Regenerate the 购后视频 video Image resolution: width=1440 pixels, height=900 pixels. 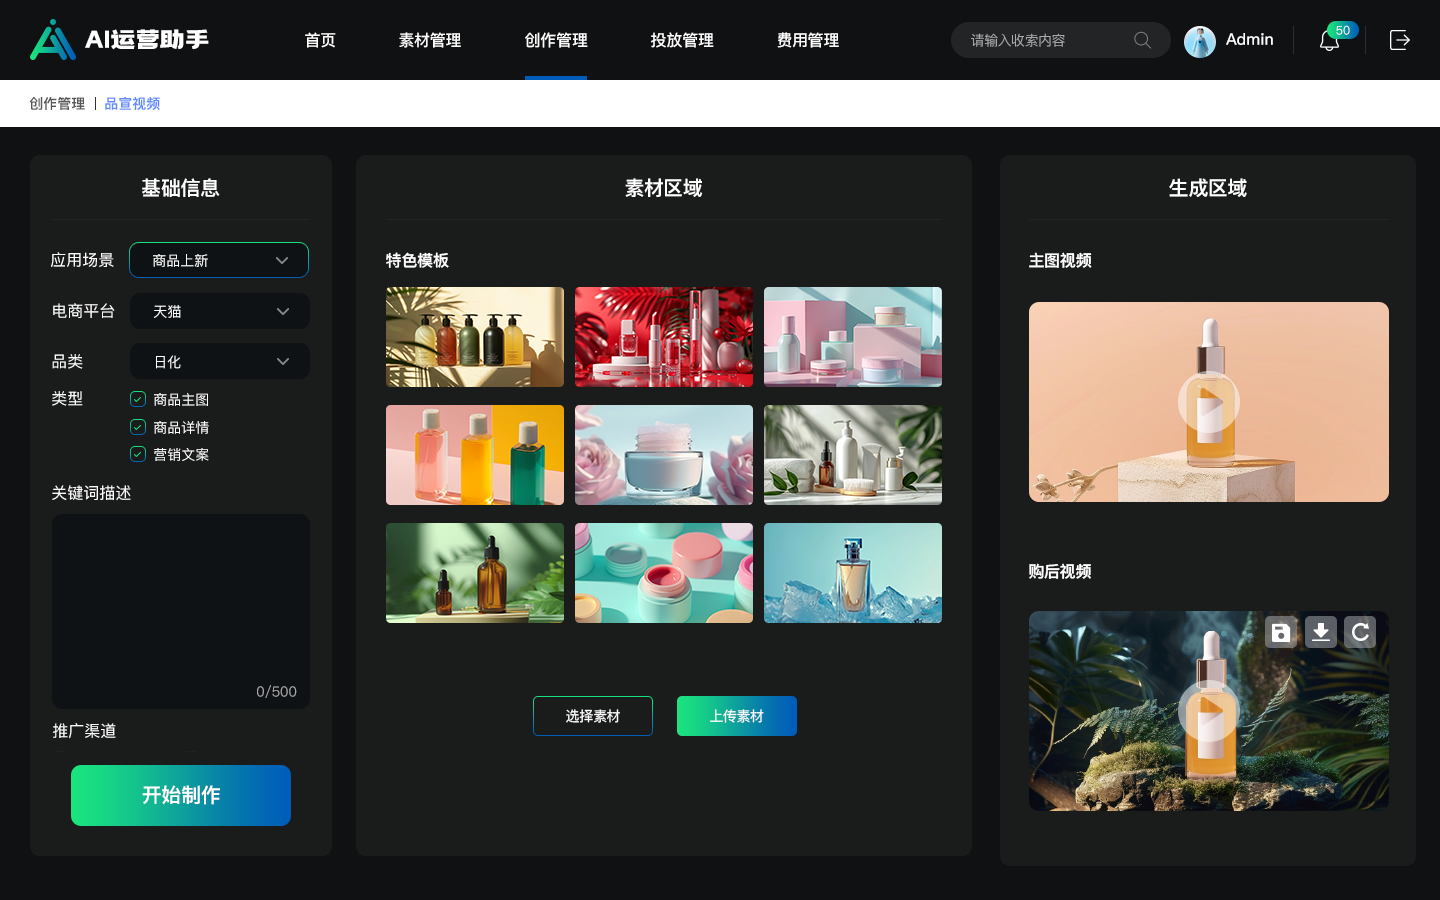(1360, 632)
